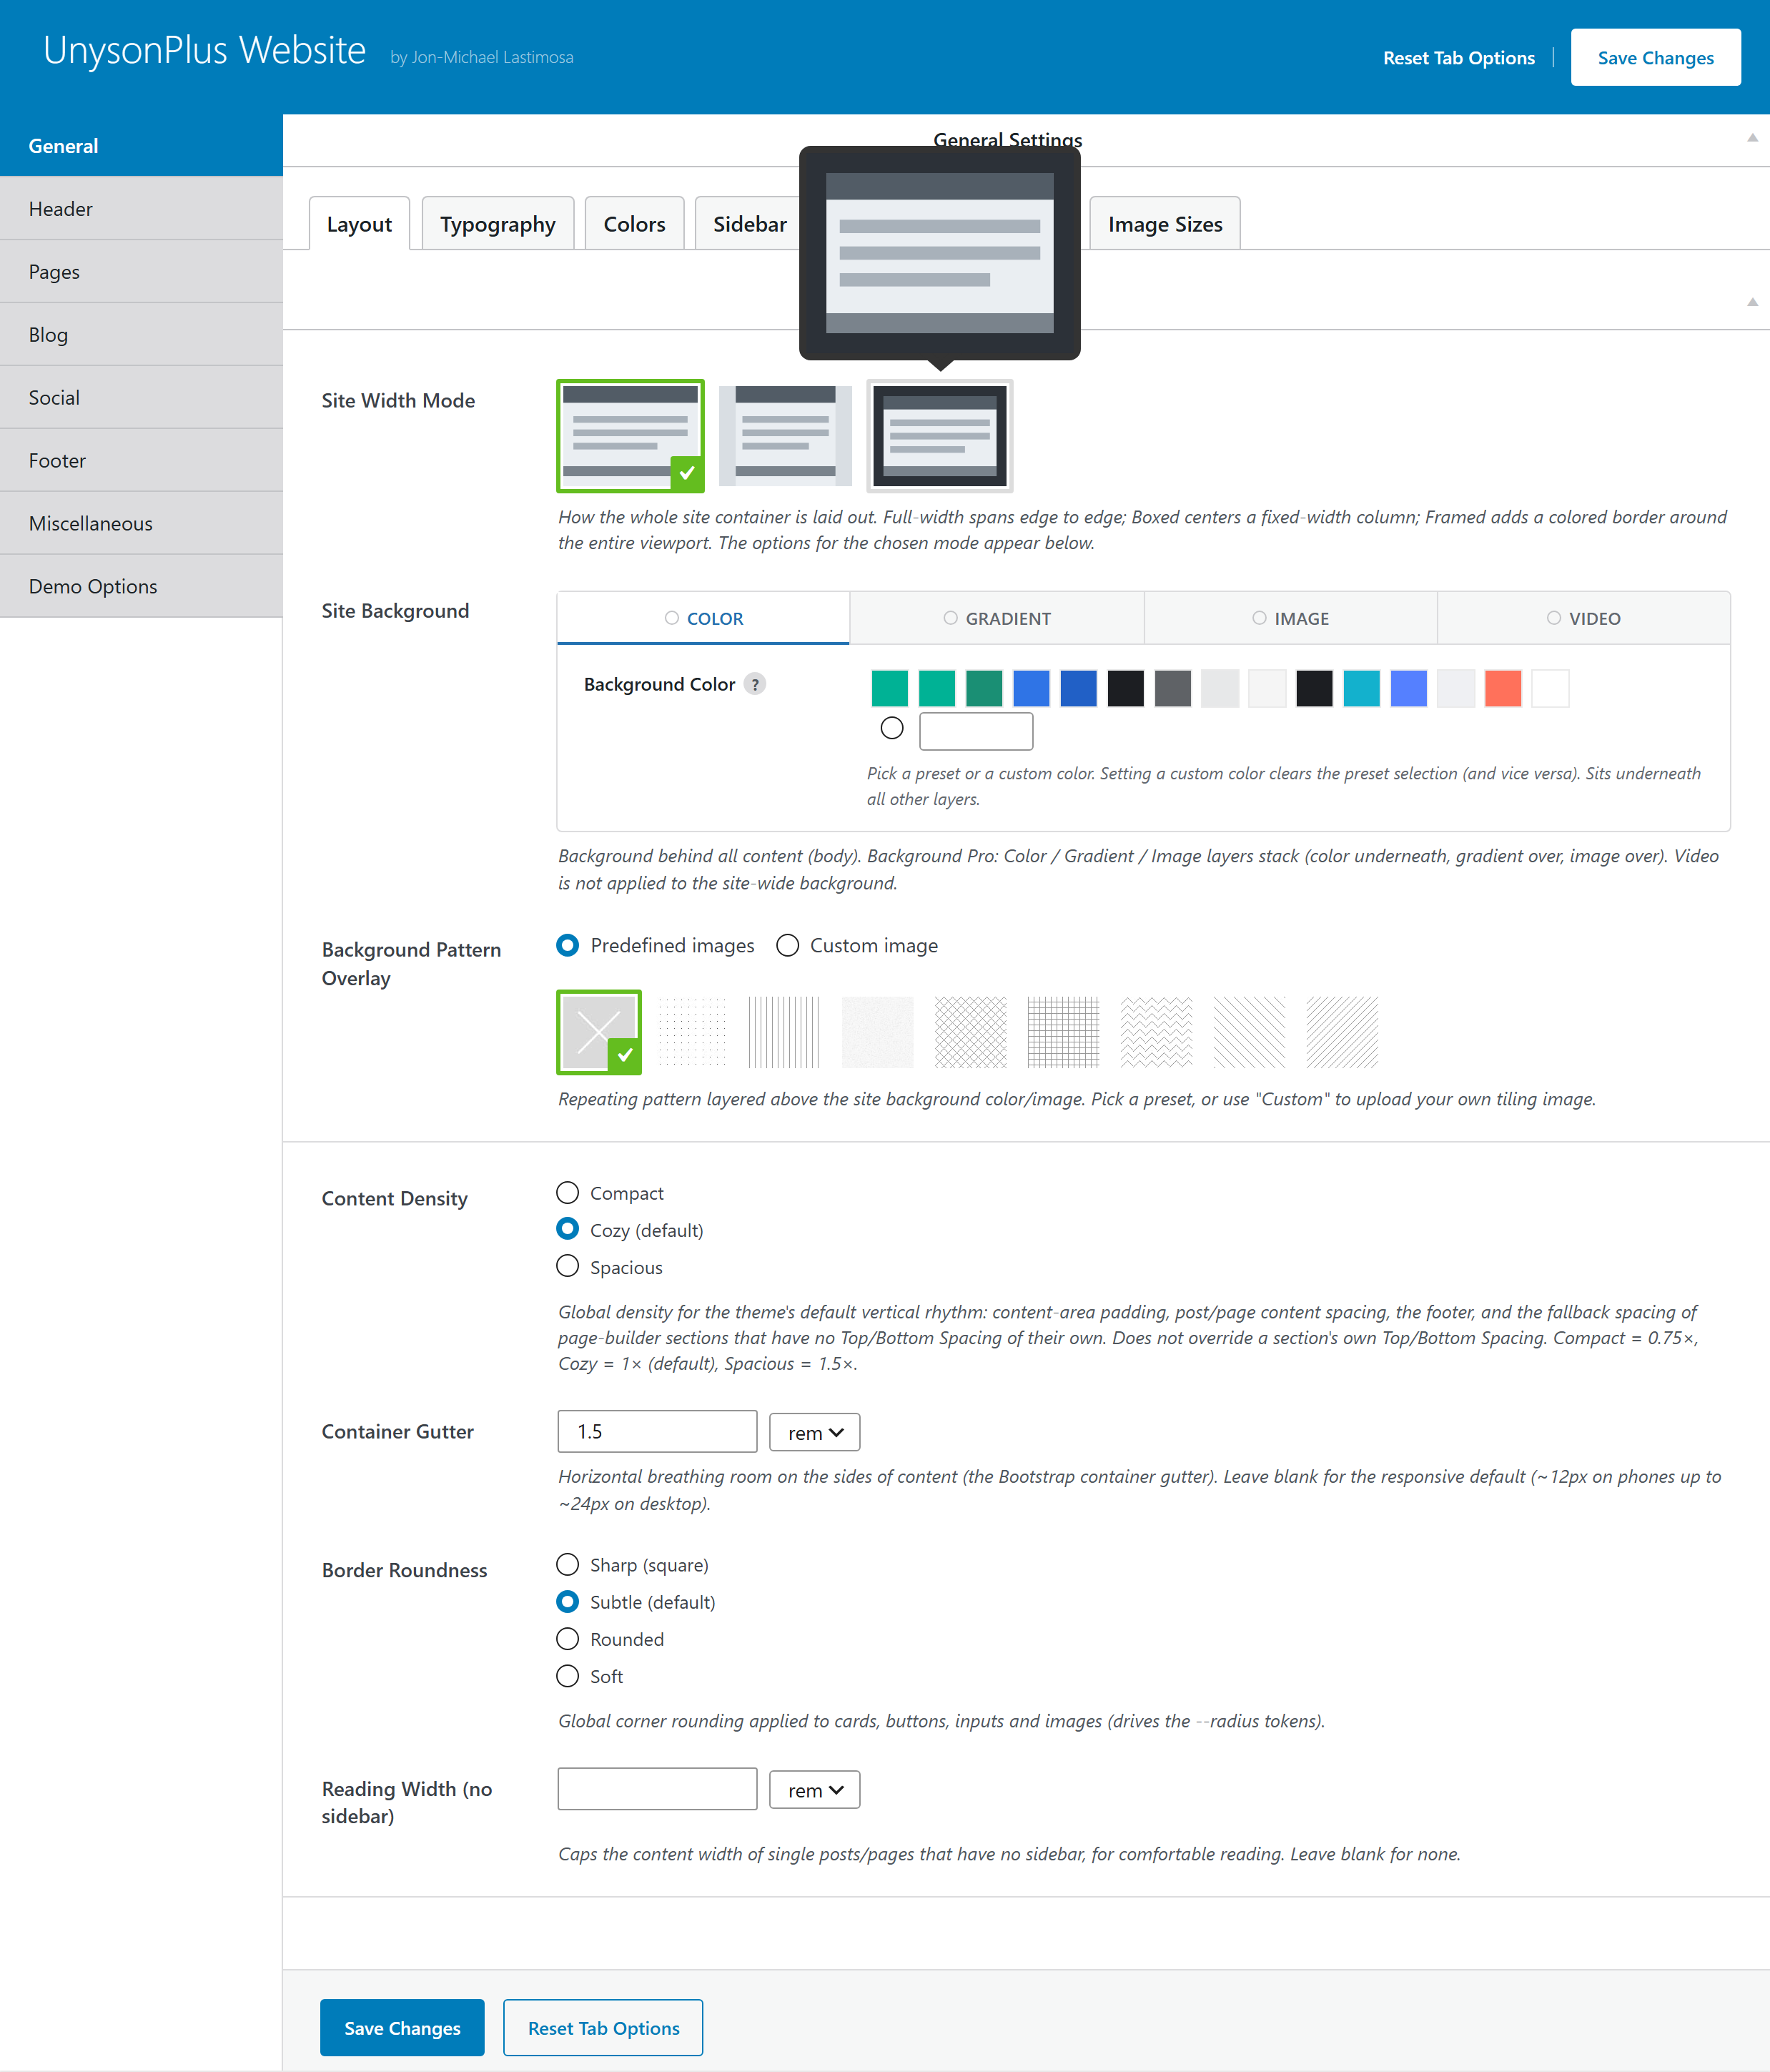Choose the dotted pattern overlay
Viewport: 1770px width, 2072px height.
point(692,1032)
